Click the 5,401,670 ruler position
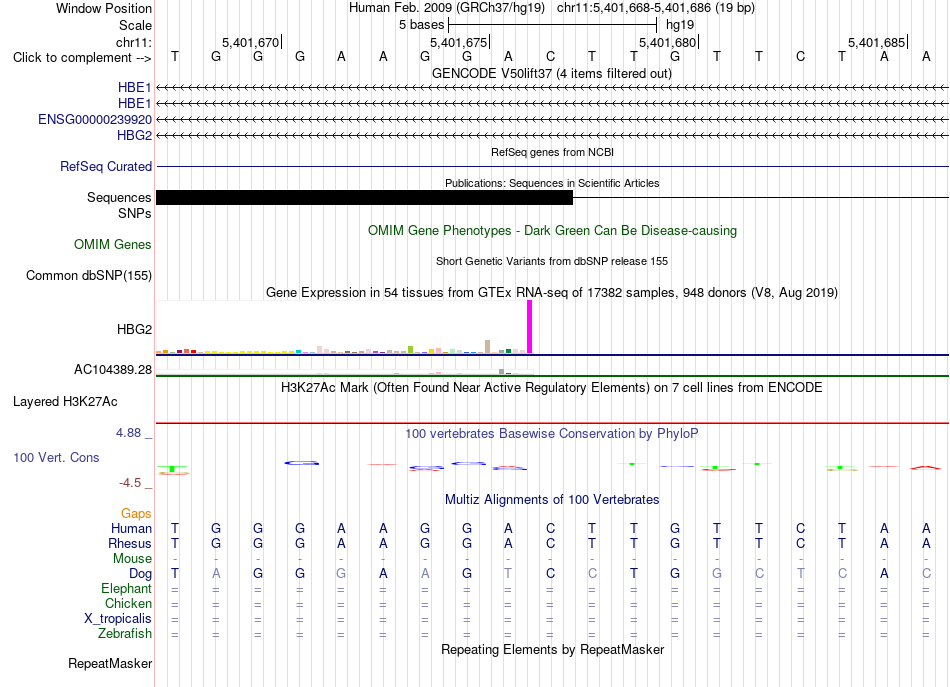The image size is (950, 687). pos(250,42)
